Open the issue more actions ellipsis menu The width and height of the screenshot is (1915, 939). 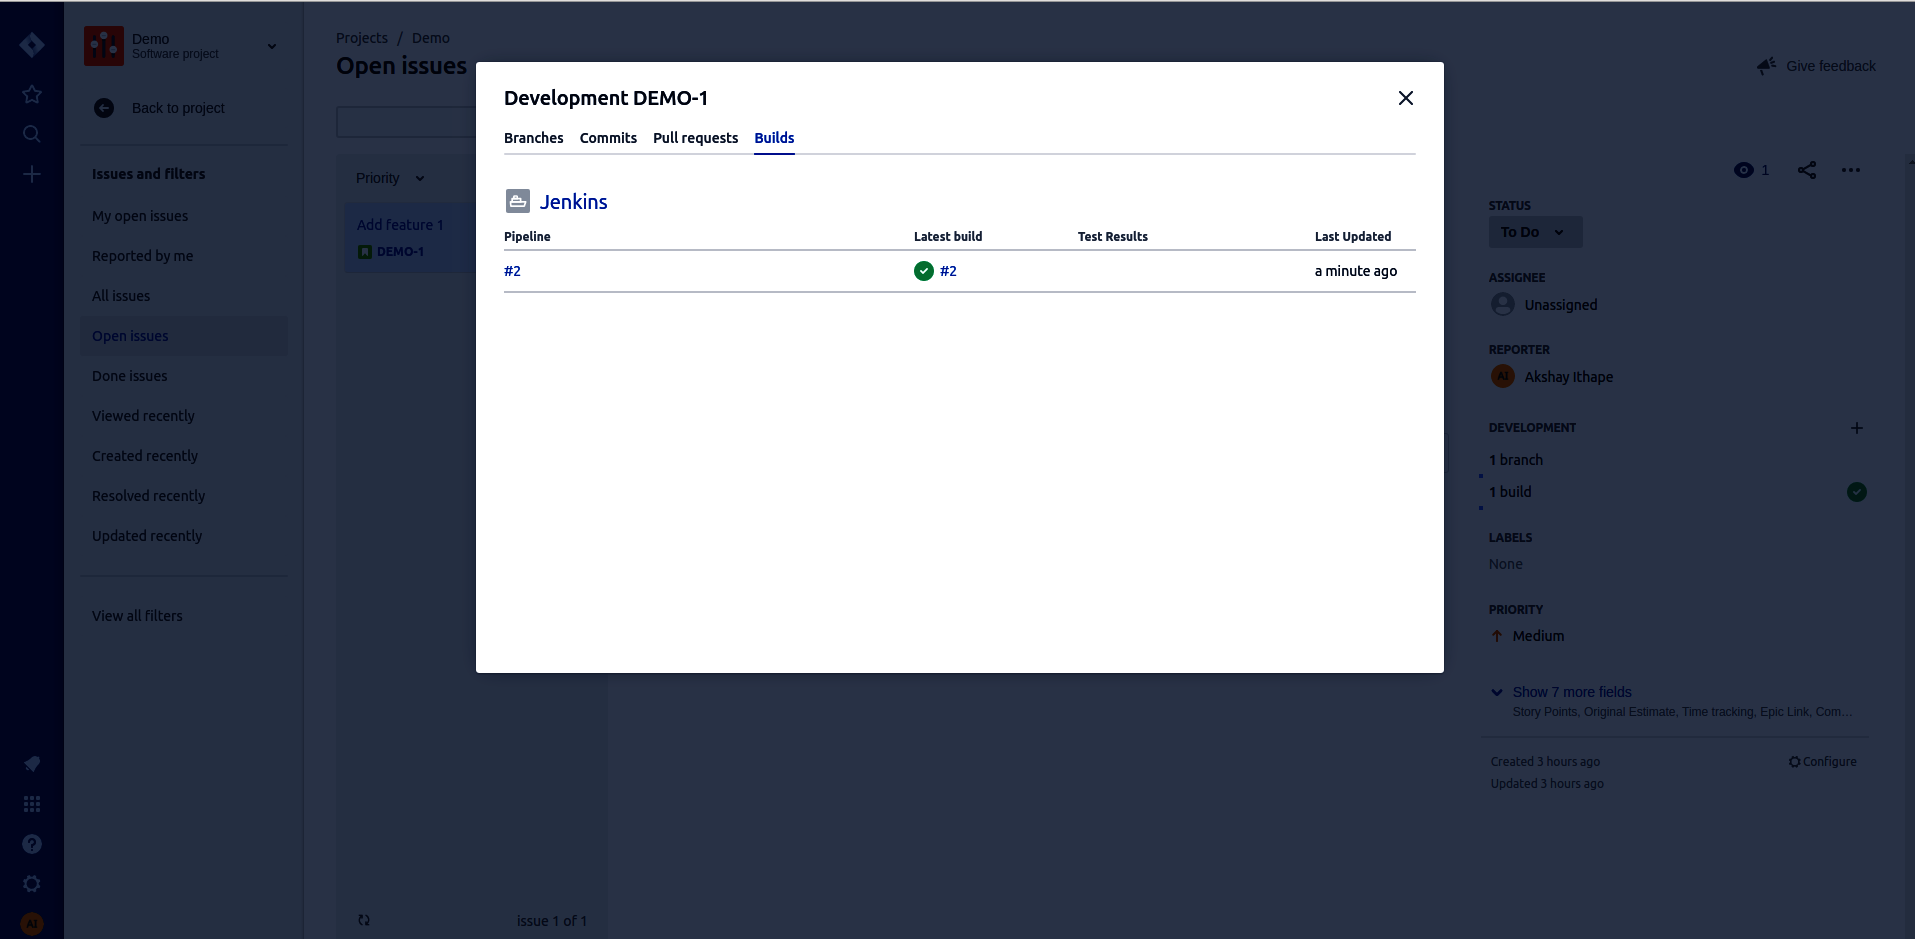tap(1850, 170)
